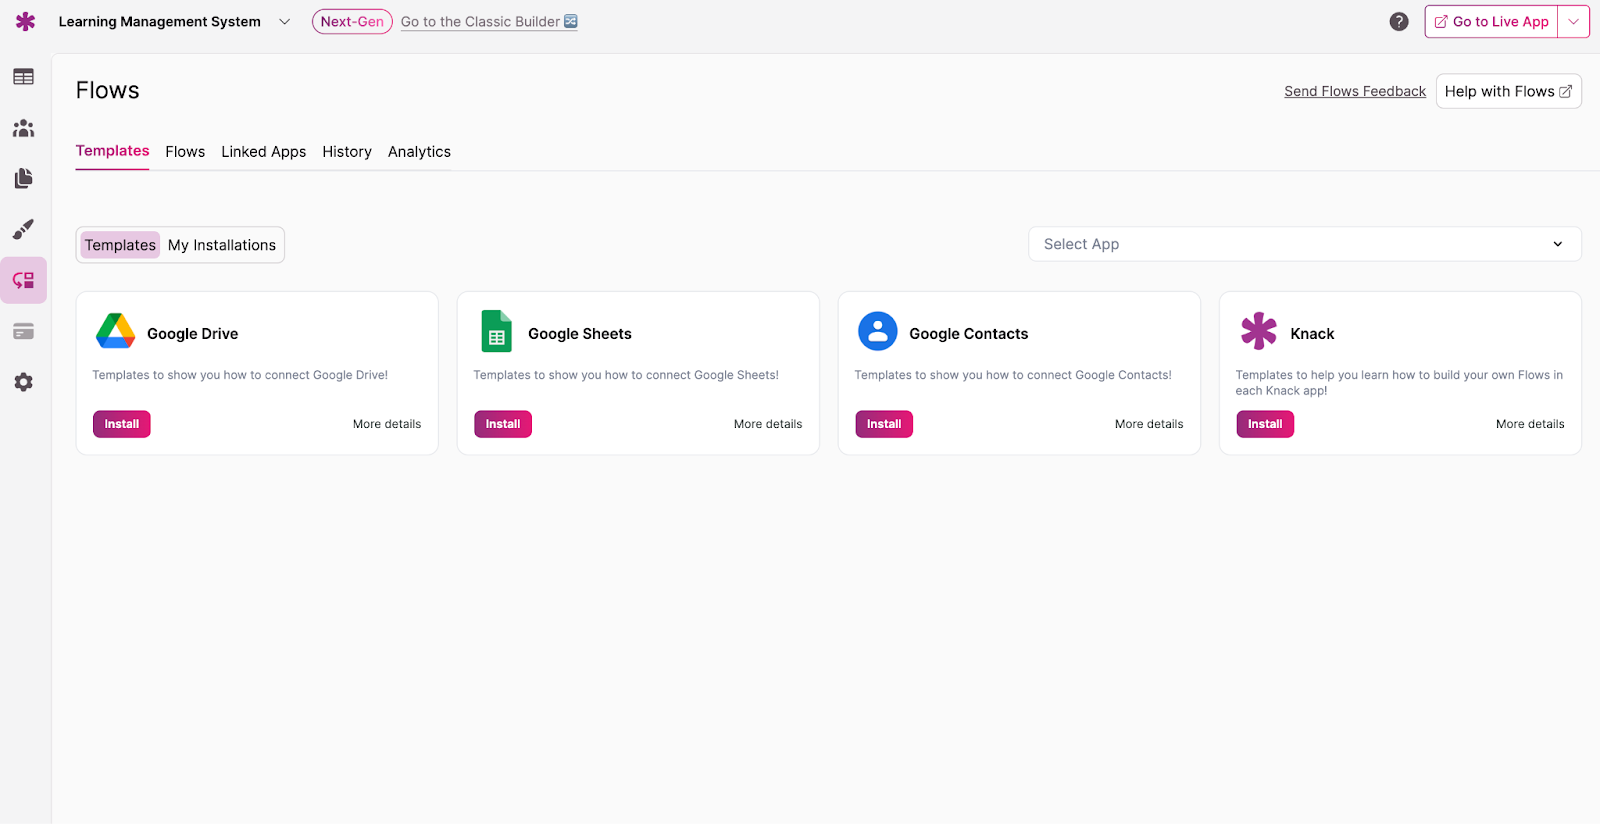Switch to the Linked Apps tab
Screen dimensions: 1600x824
pos(264,152)
